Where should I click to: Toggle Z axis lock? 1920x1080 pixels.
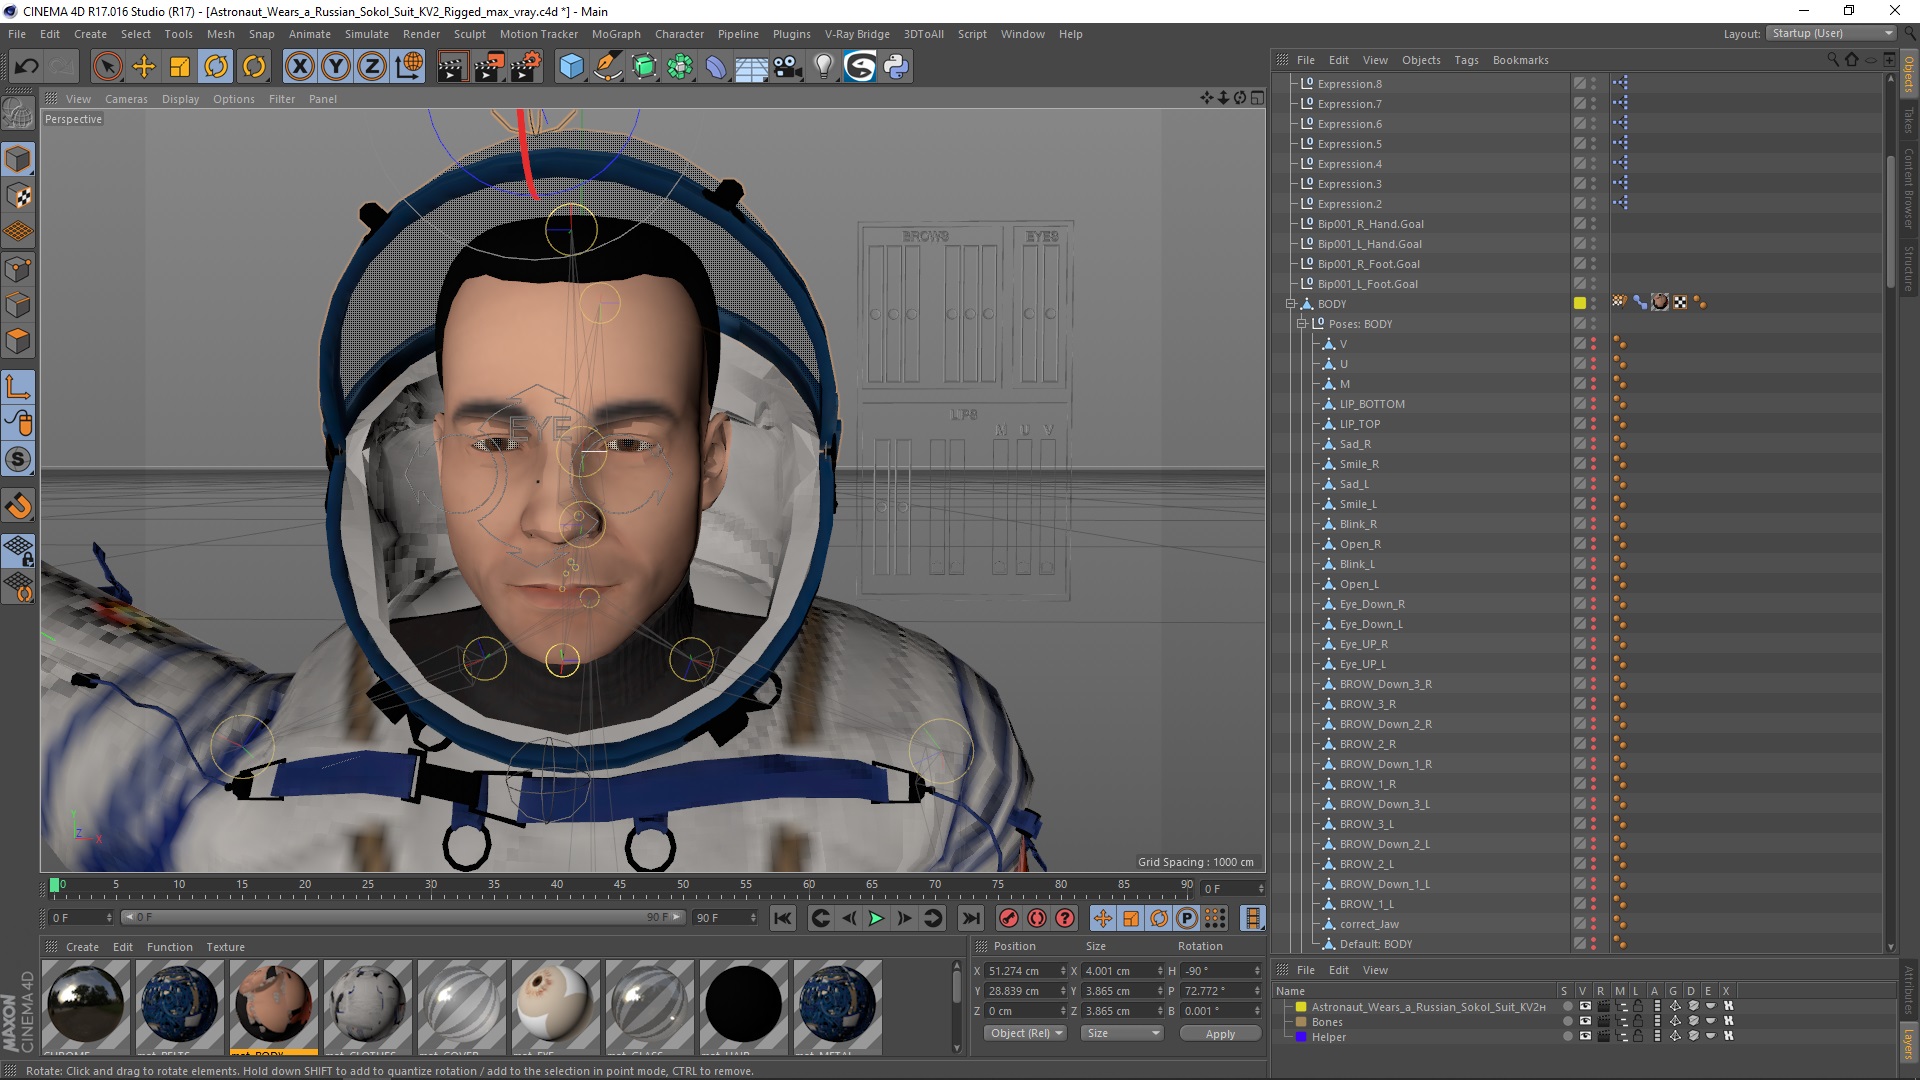[372, 67]
